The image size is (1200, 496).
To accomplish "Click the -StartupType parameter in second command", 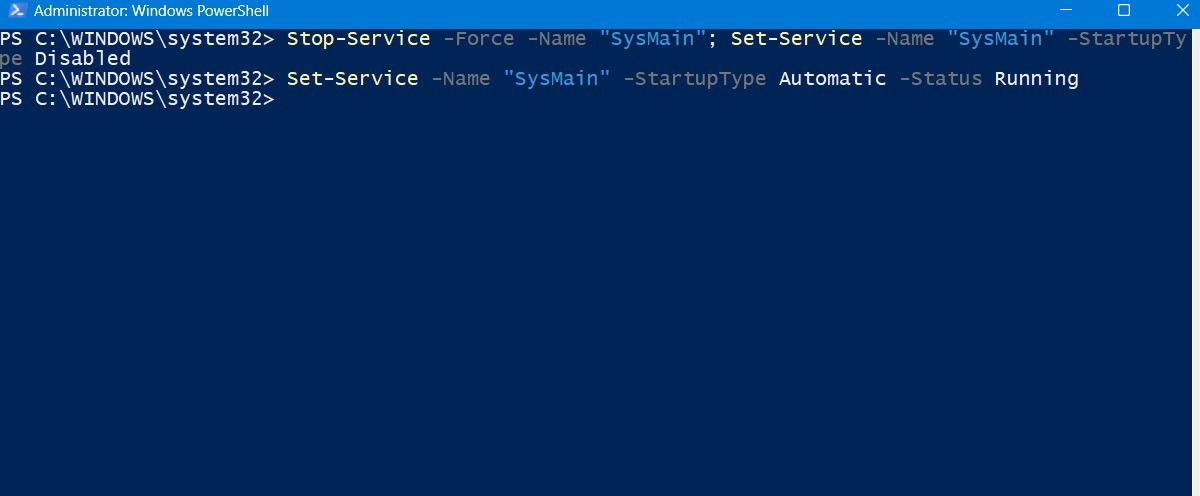I will tap(694, 79).
